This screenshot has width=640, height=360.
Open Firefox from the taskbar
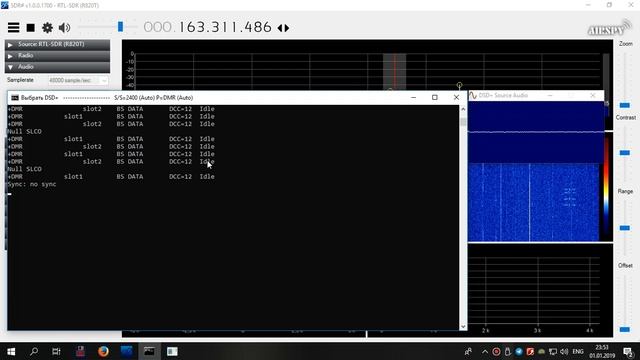103,351
